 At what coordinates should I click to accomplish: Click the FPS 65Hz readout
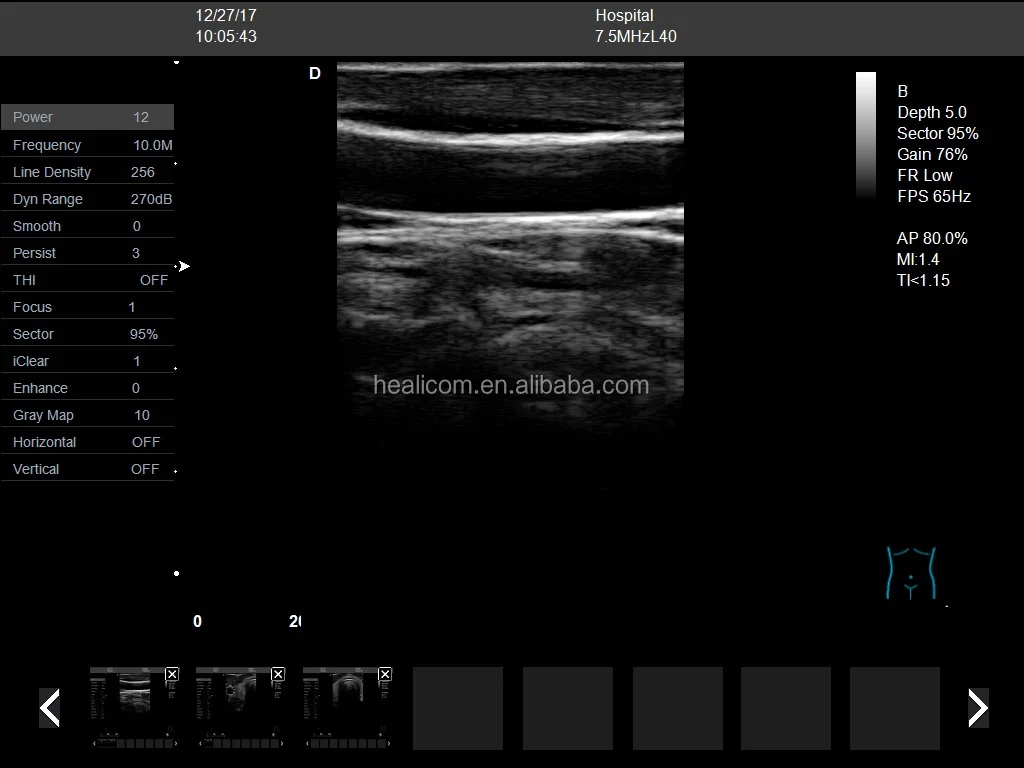point(934,196)
